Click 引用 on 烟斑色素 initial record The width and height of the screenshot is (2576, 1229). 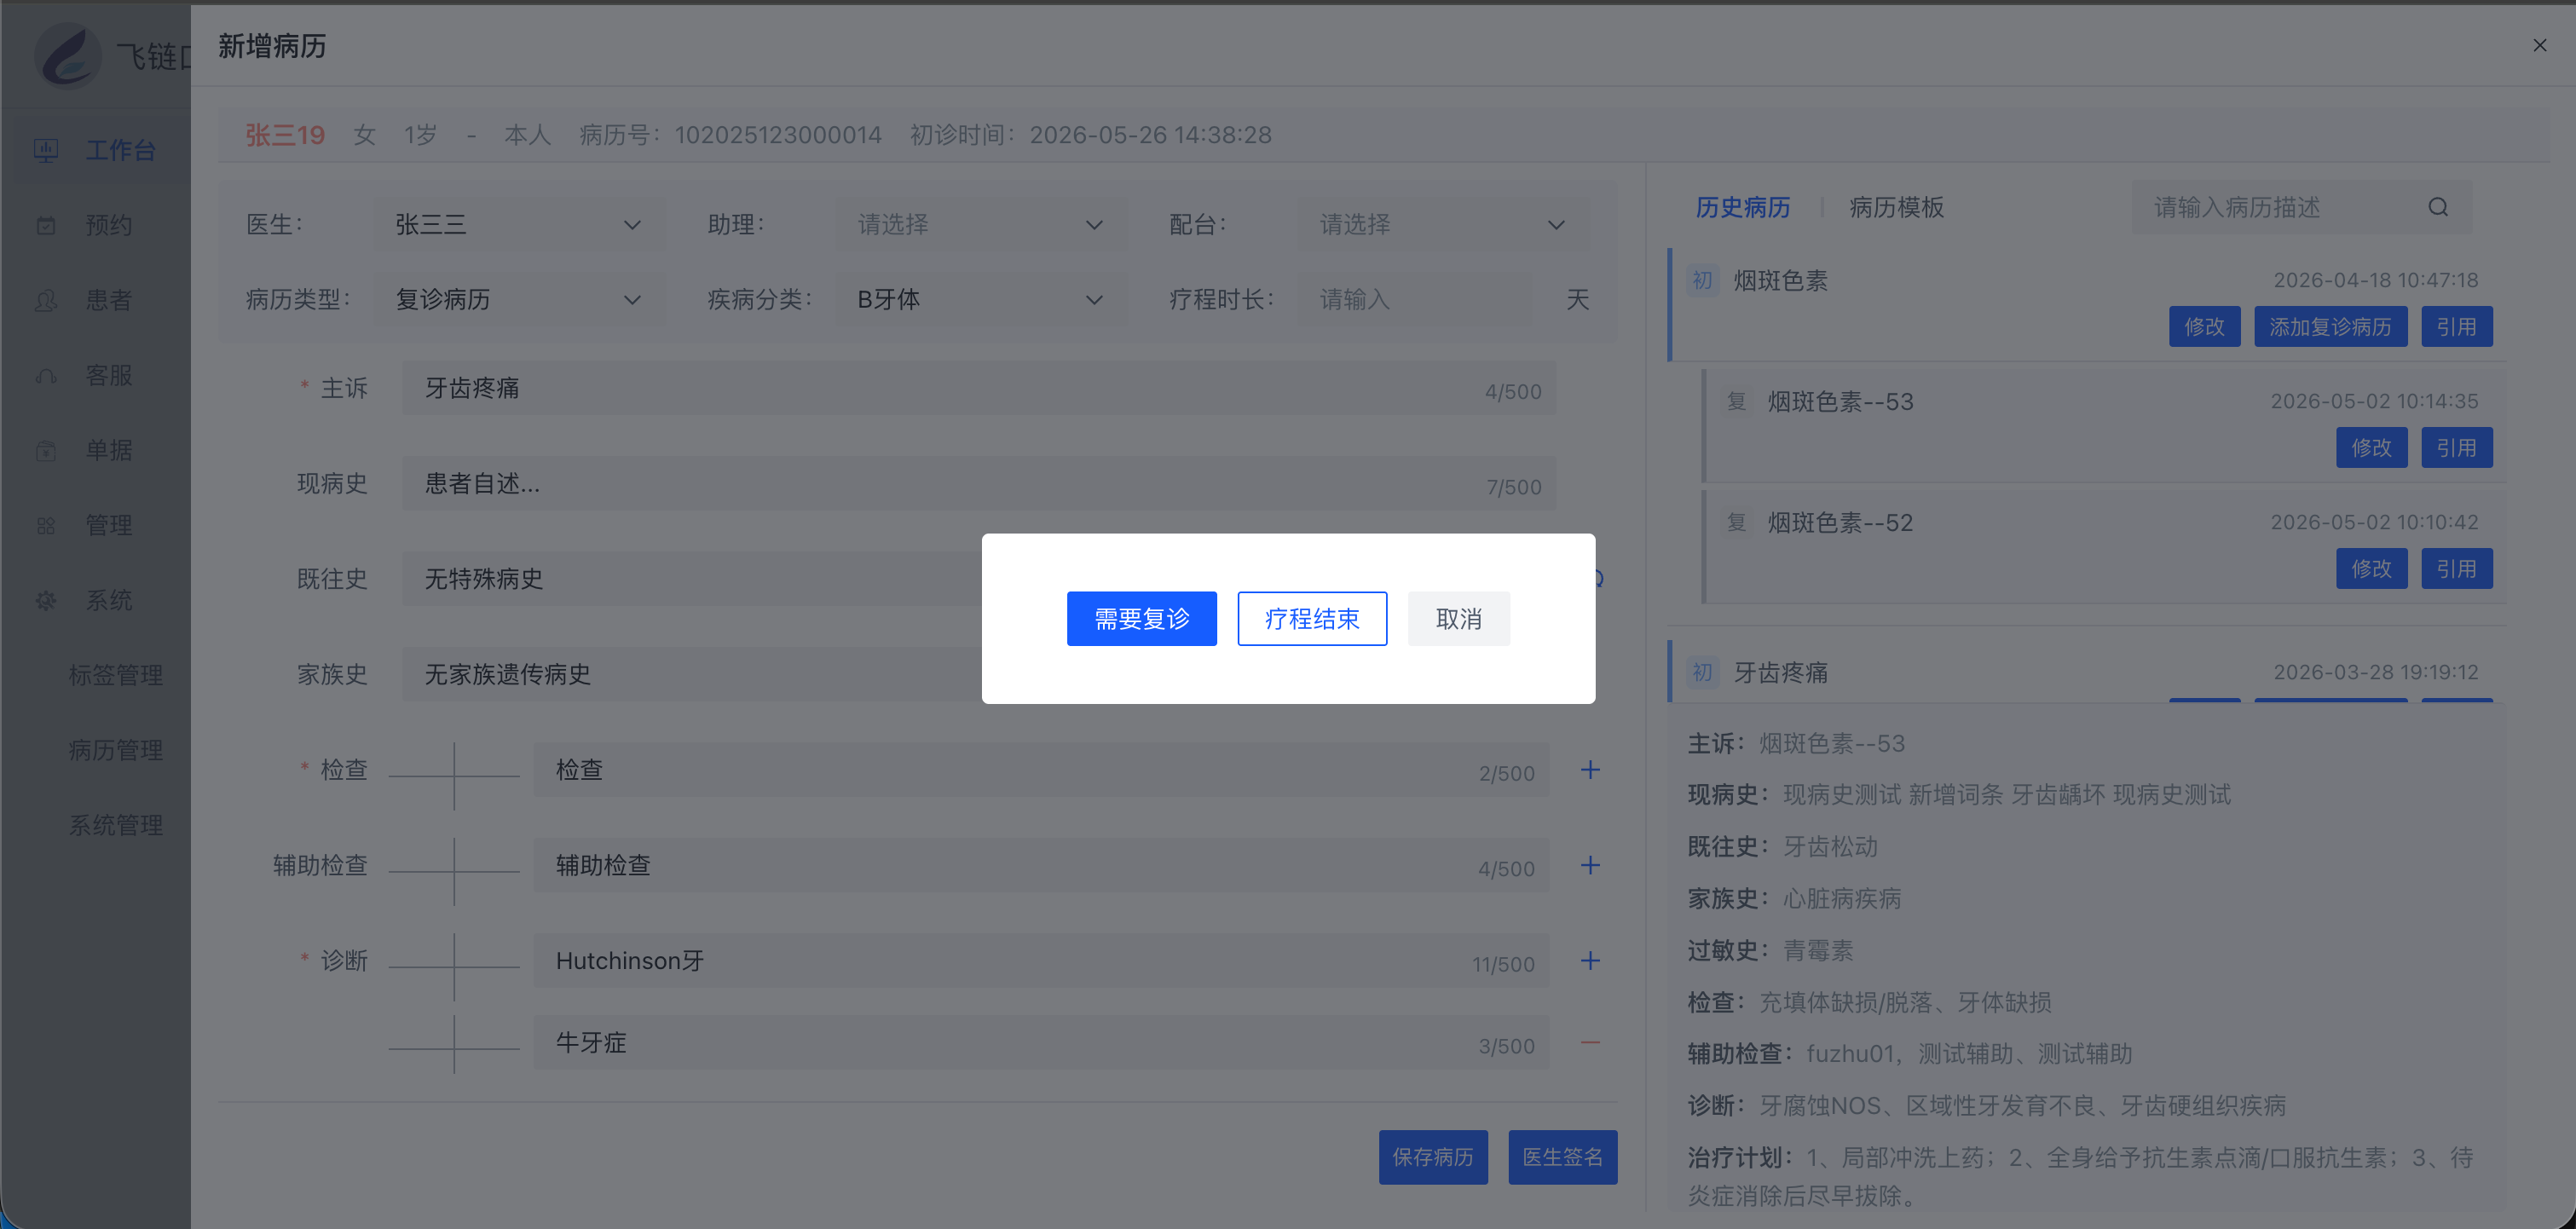[2456, 327]
